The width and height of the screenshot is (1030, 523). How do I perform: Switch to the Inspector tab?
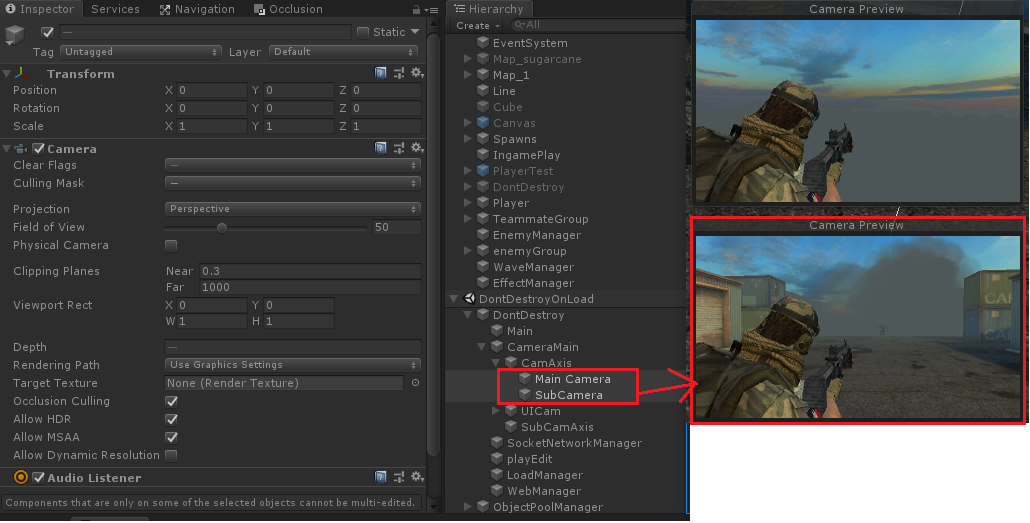[x=41, y=9]
